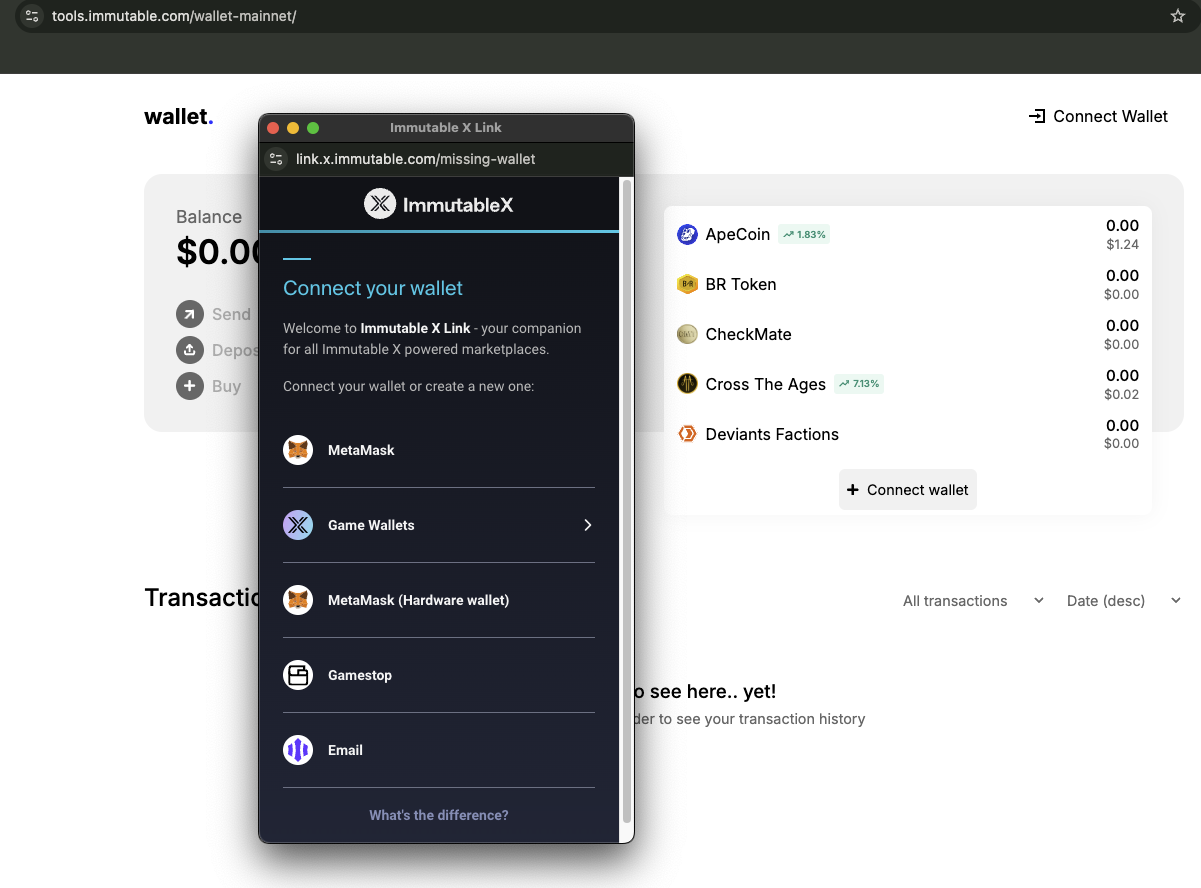This screenshot has height=888, width=1201.
Task: Click the MetaMask fox icon
Action: coord(298,450)
